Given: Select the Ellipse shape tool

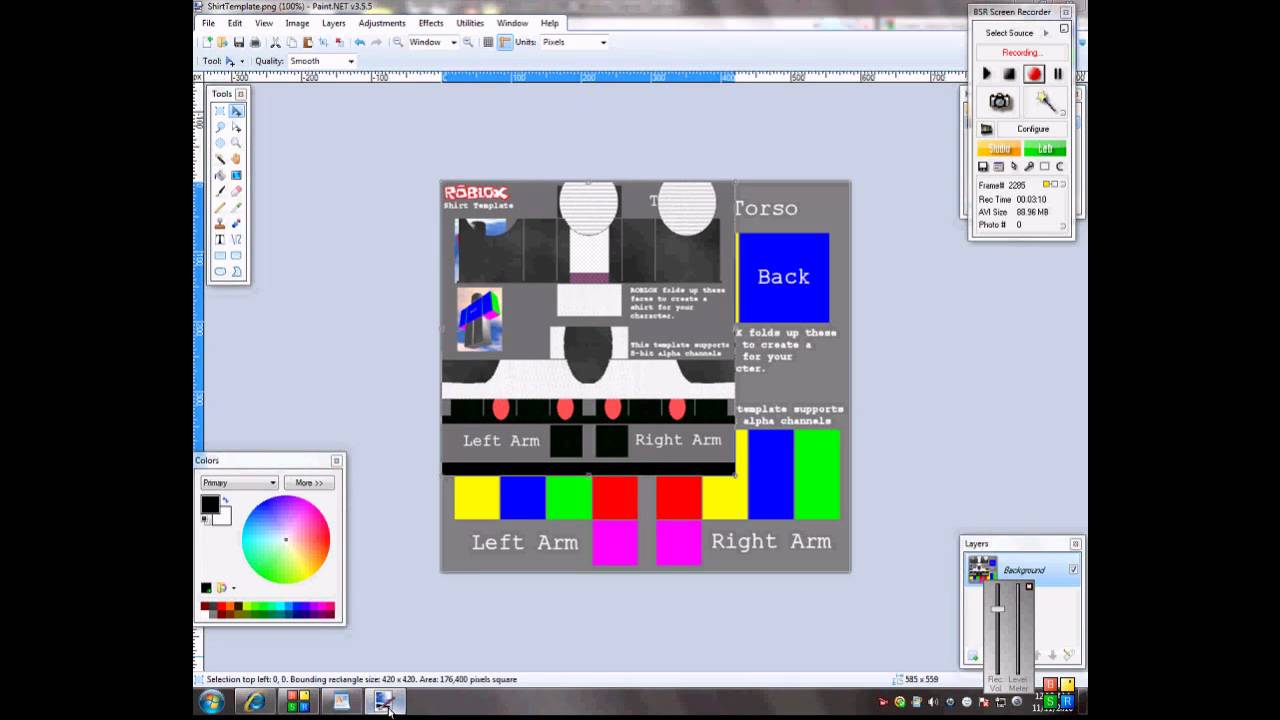Looking at the screenshot, I should (220, 271).
